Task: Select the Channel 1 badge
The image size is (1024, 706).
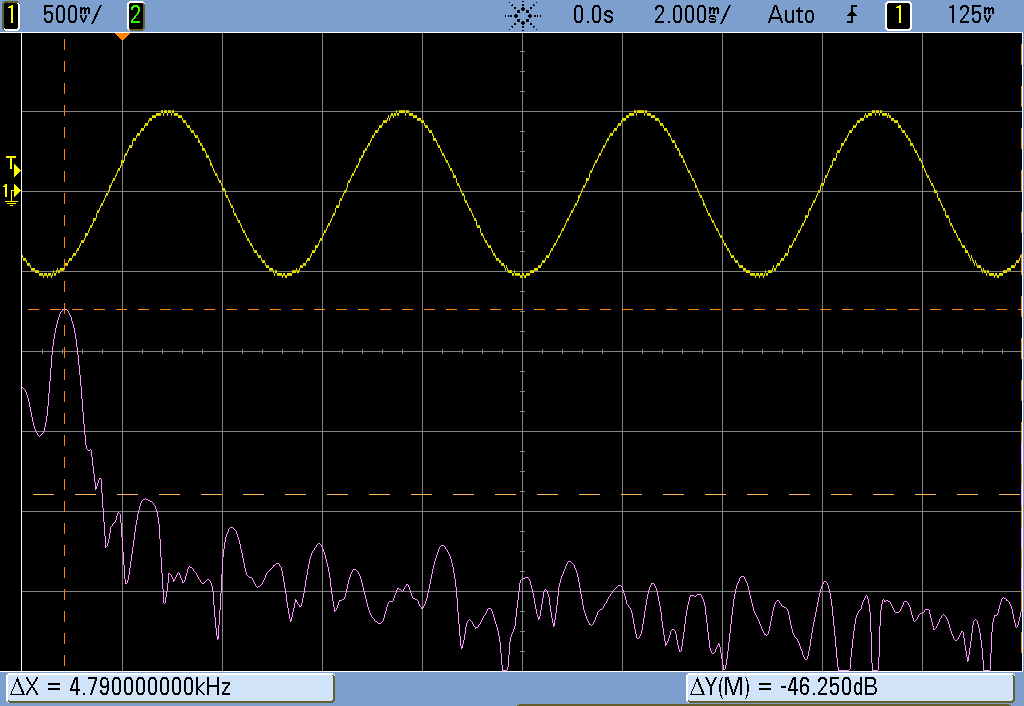Action: pyautogui.click(x=12, y=14)
